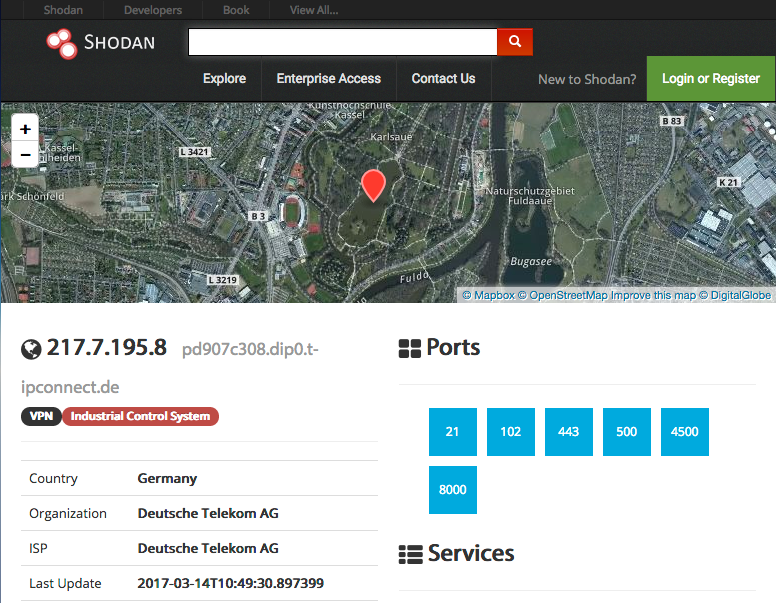Click the Bugasee lake label on map
The height and width of the screenshot is (603, 776).
(531, 261)
